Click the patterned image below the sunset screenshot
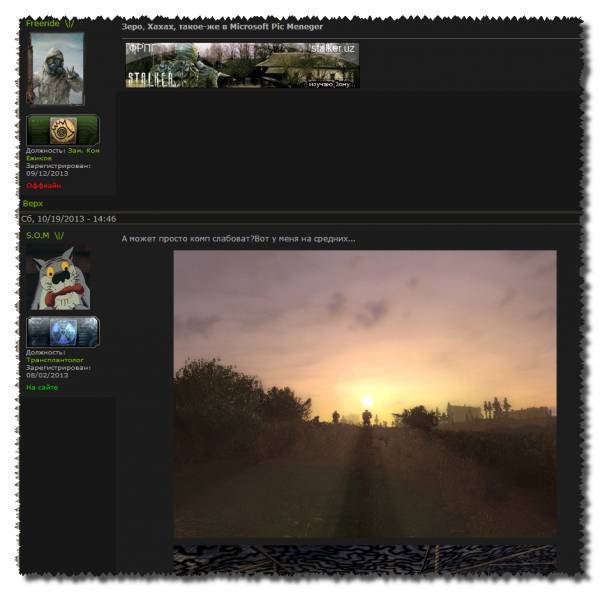This screenshot has height=592, width=600. click(x=364, y=559)
